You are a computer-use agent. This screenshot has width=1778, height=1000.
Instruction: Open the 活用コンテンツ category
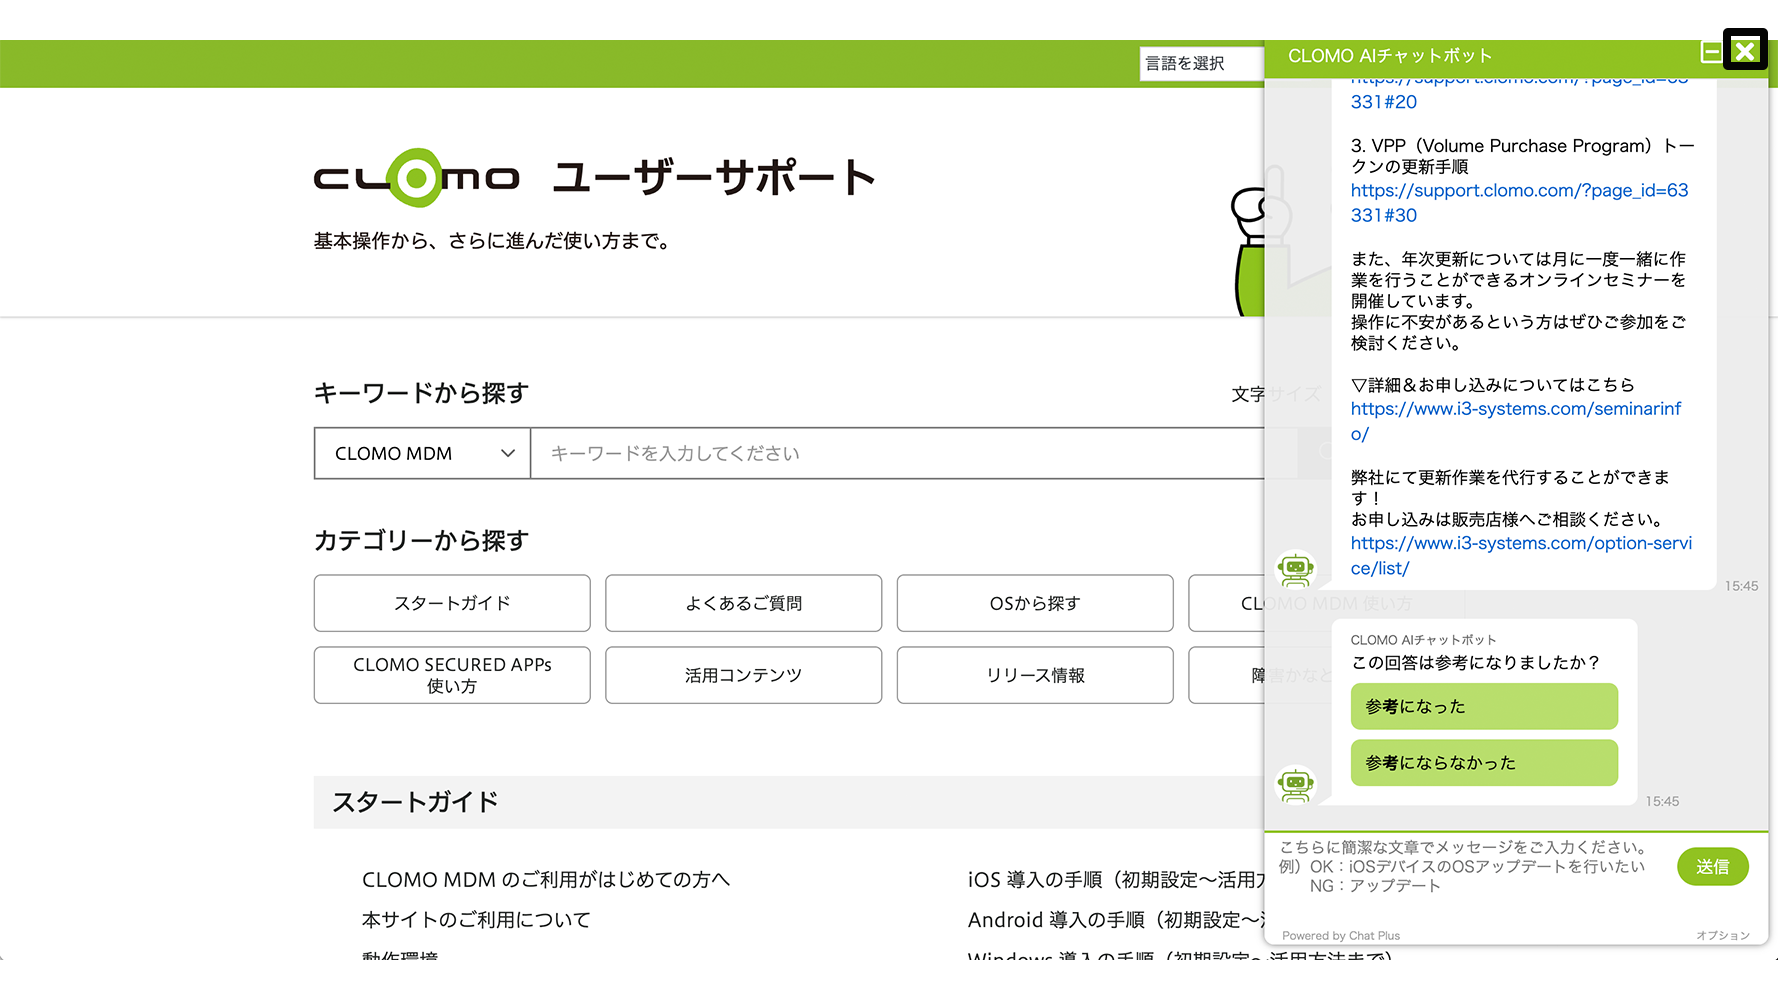(x=744, y=675)
